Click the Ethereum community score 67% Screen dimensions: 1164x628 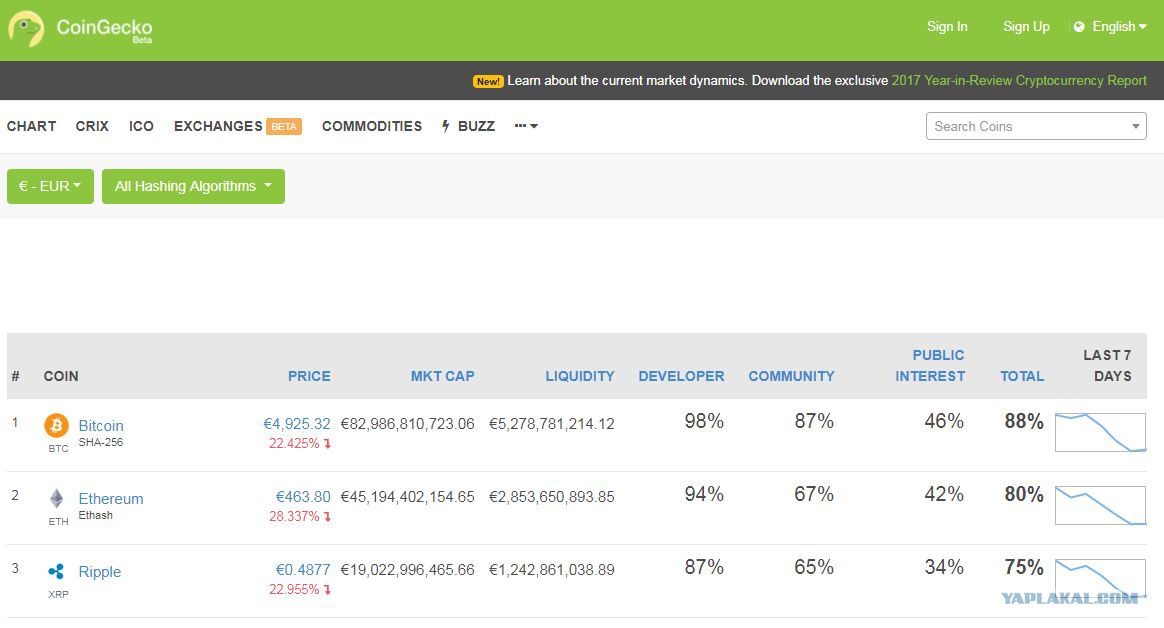(x=814, y=494)
